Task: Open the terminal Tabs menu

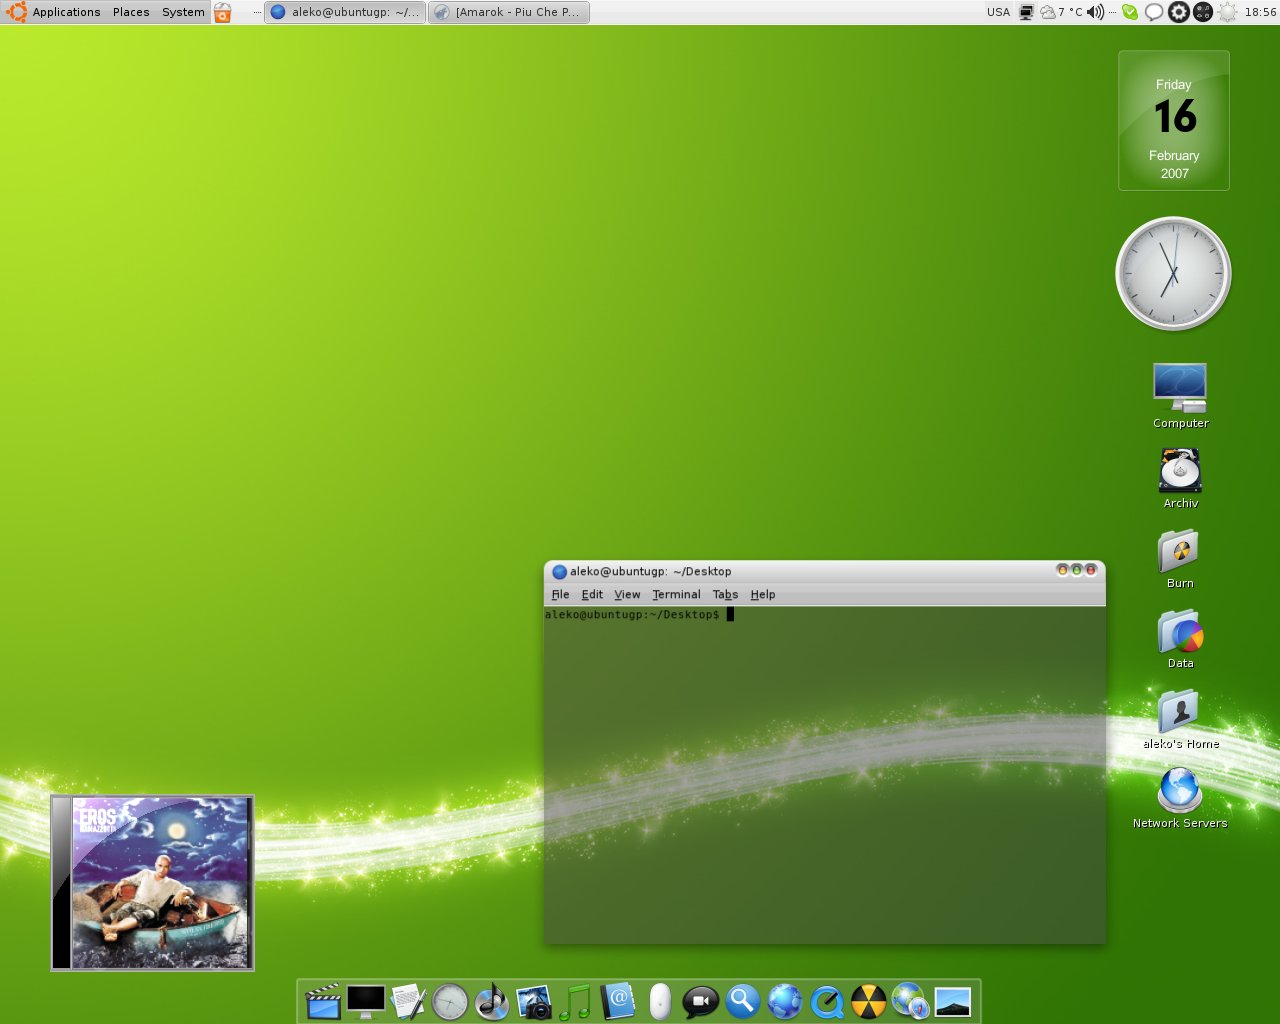Action: click(x=725, y=594)
